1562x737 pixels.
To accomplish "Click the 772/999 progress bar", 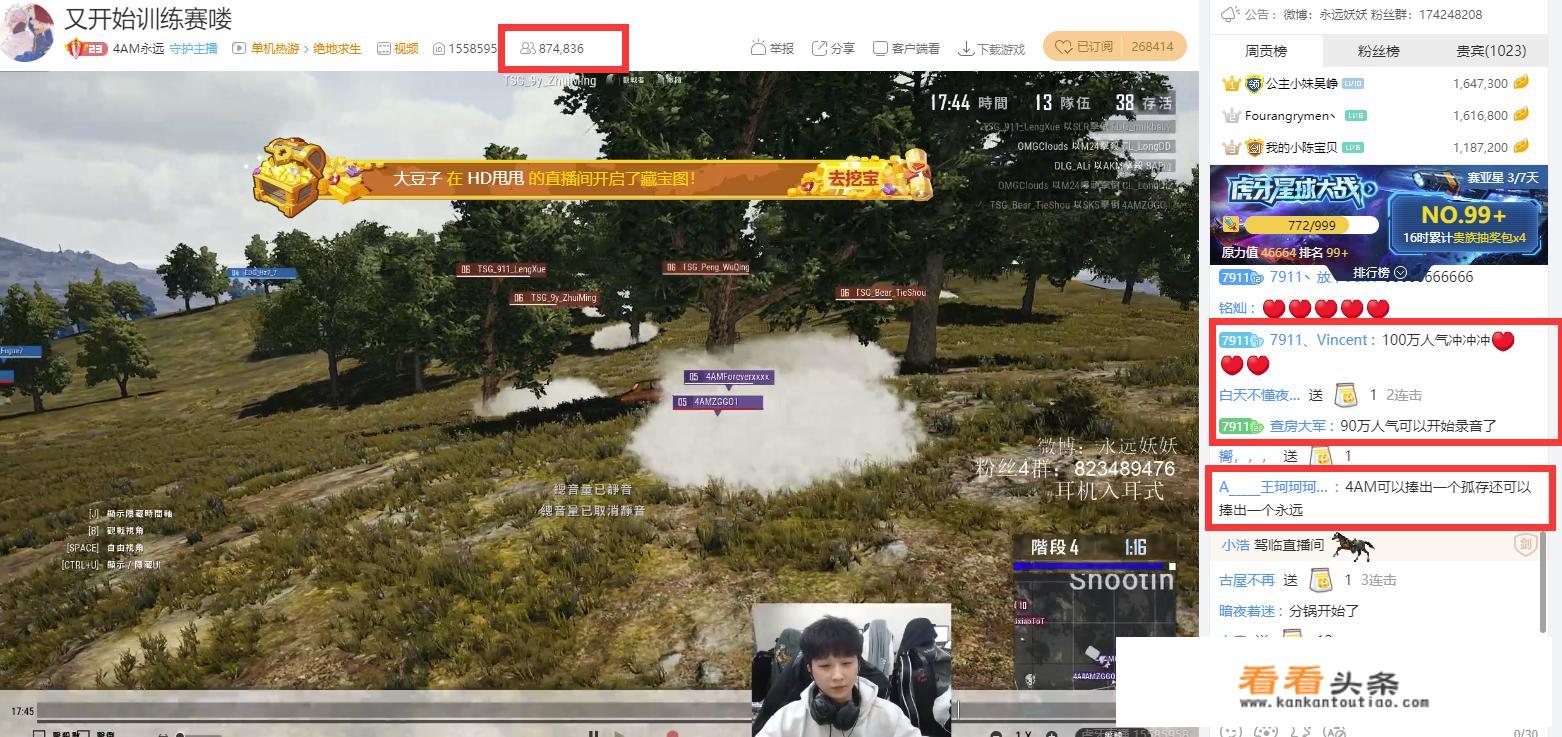I will [1312, 226].
